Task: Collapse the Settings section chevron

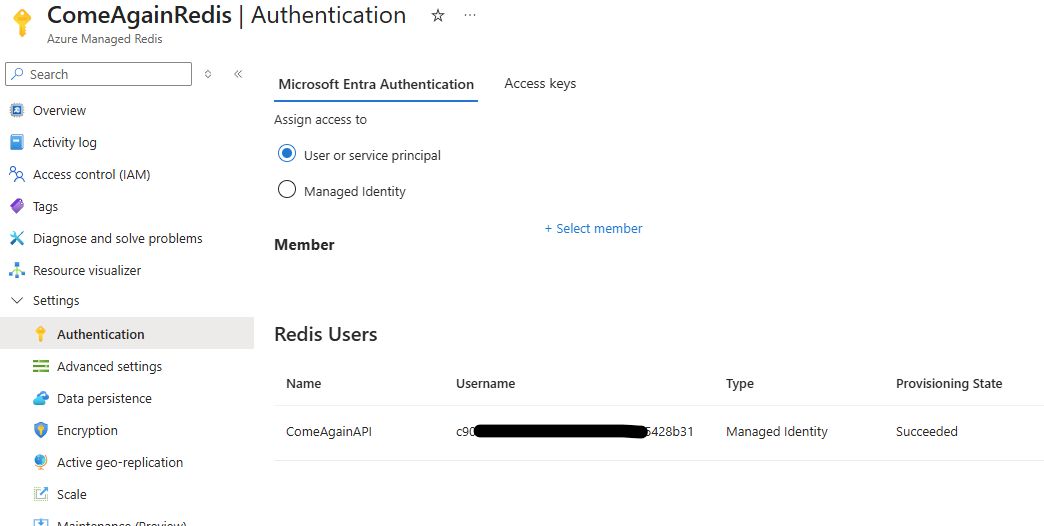Action: point(17,300)
